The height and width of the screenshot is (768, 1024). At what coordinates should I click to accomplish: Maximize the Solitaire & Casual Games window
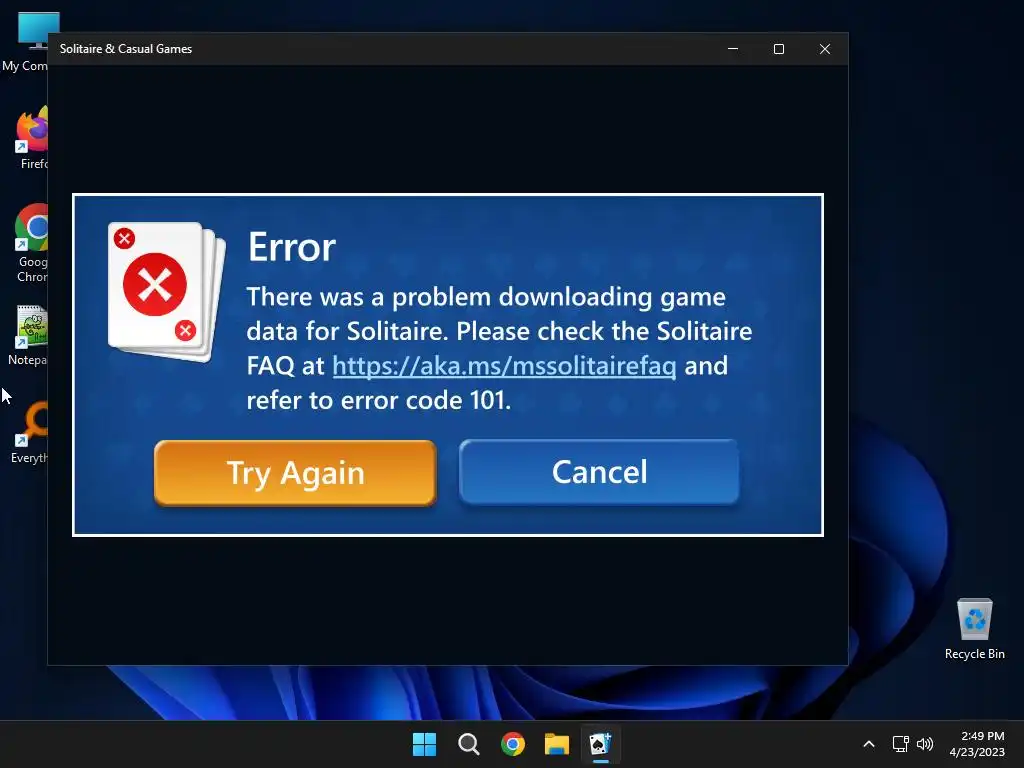(x=778, y=49)
